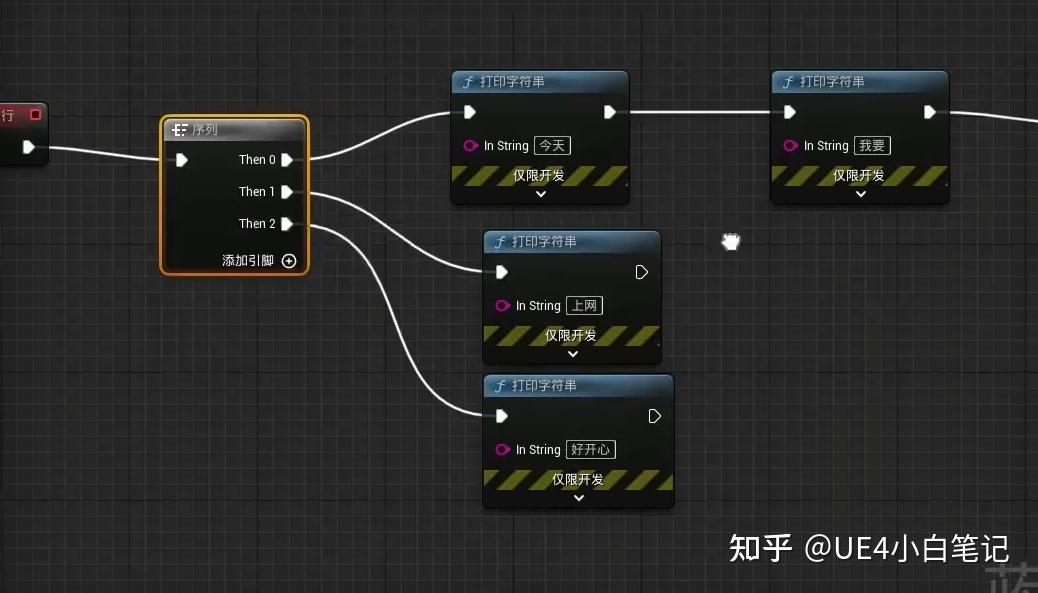1038x593 pixels.
Task: Add a pin via 添加引脚 plus icon
Action: tap(289, 261)
